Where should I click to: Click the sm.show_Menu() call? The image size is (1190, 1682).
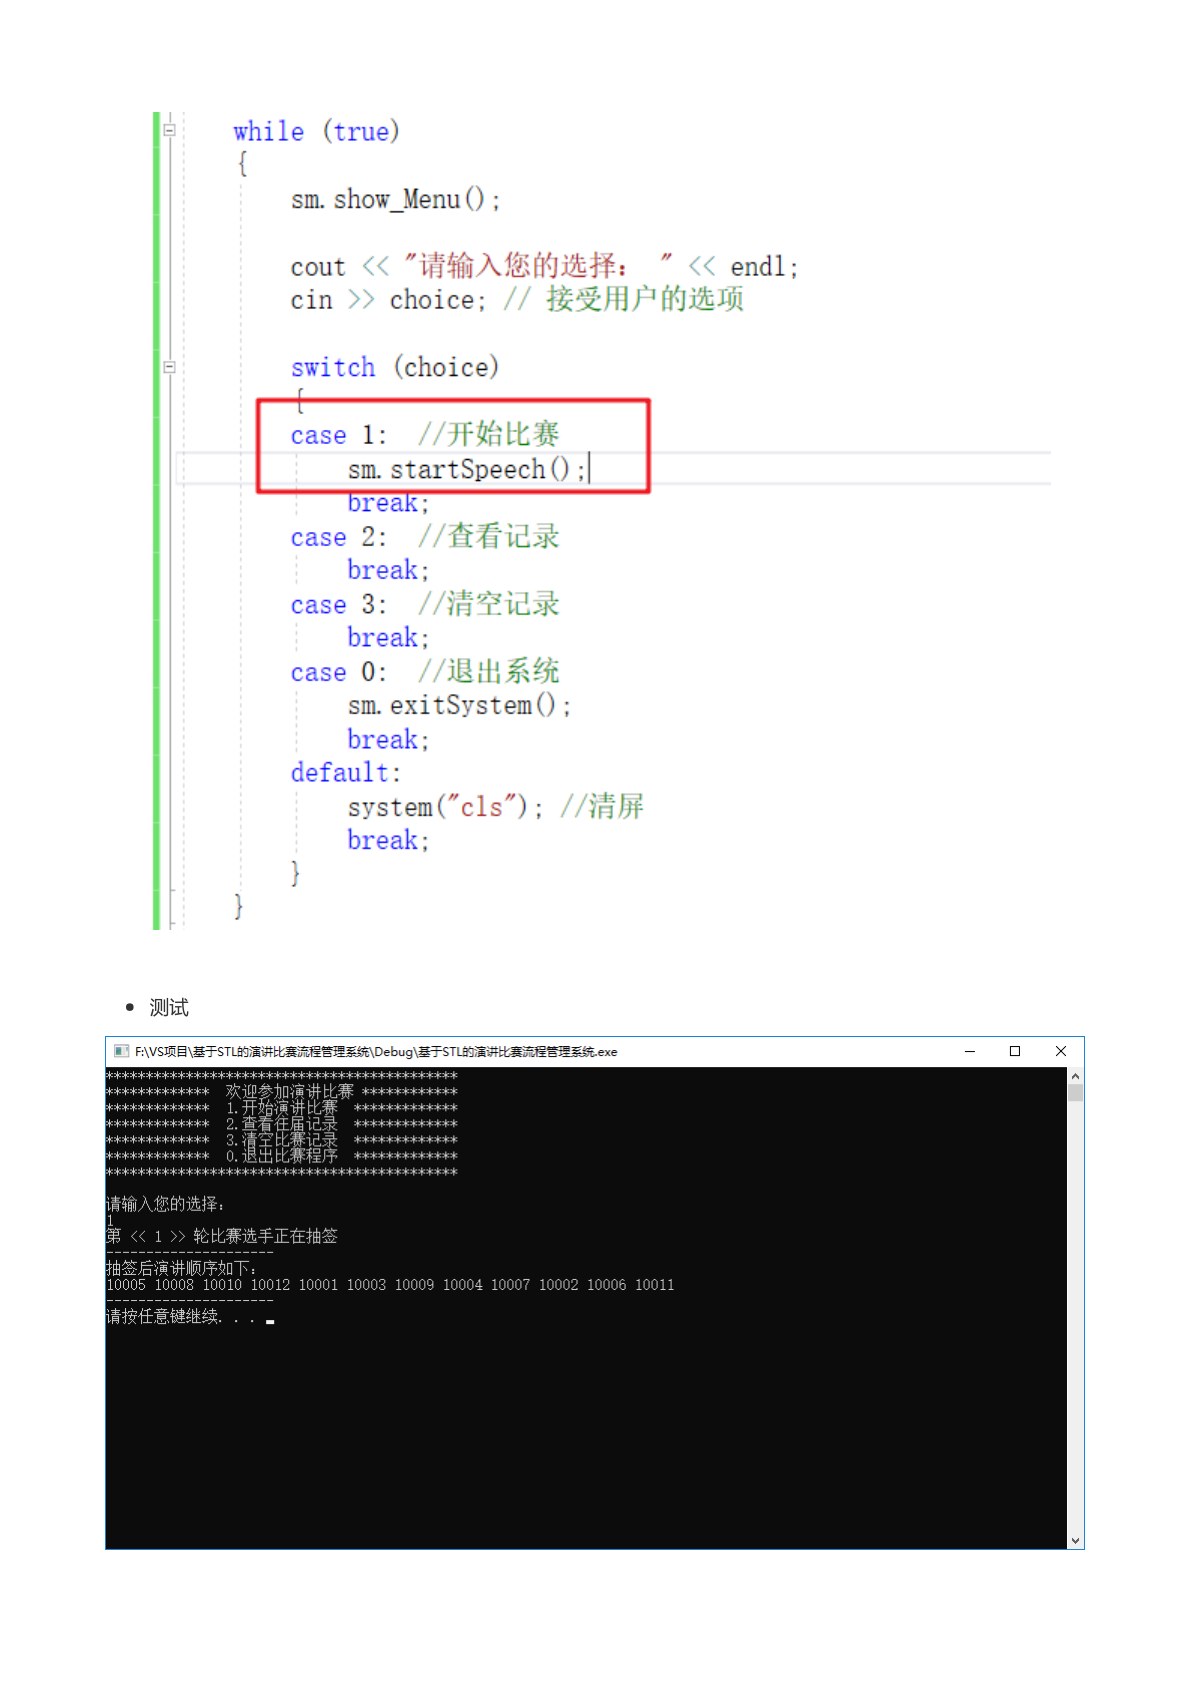395,200
